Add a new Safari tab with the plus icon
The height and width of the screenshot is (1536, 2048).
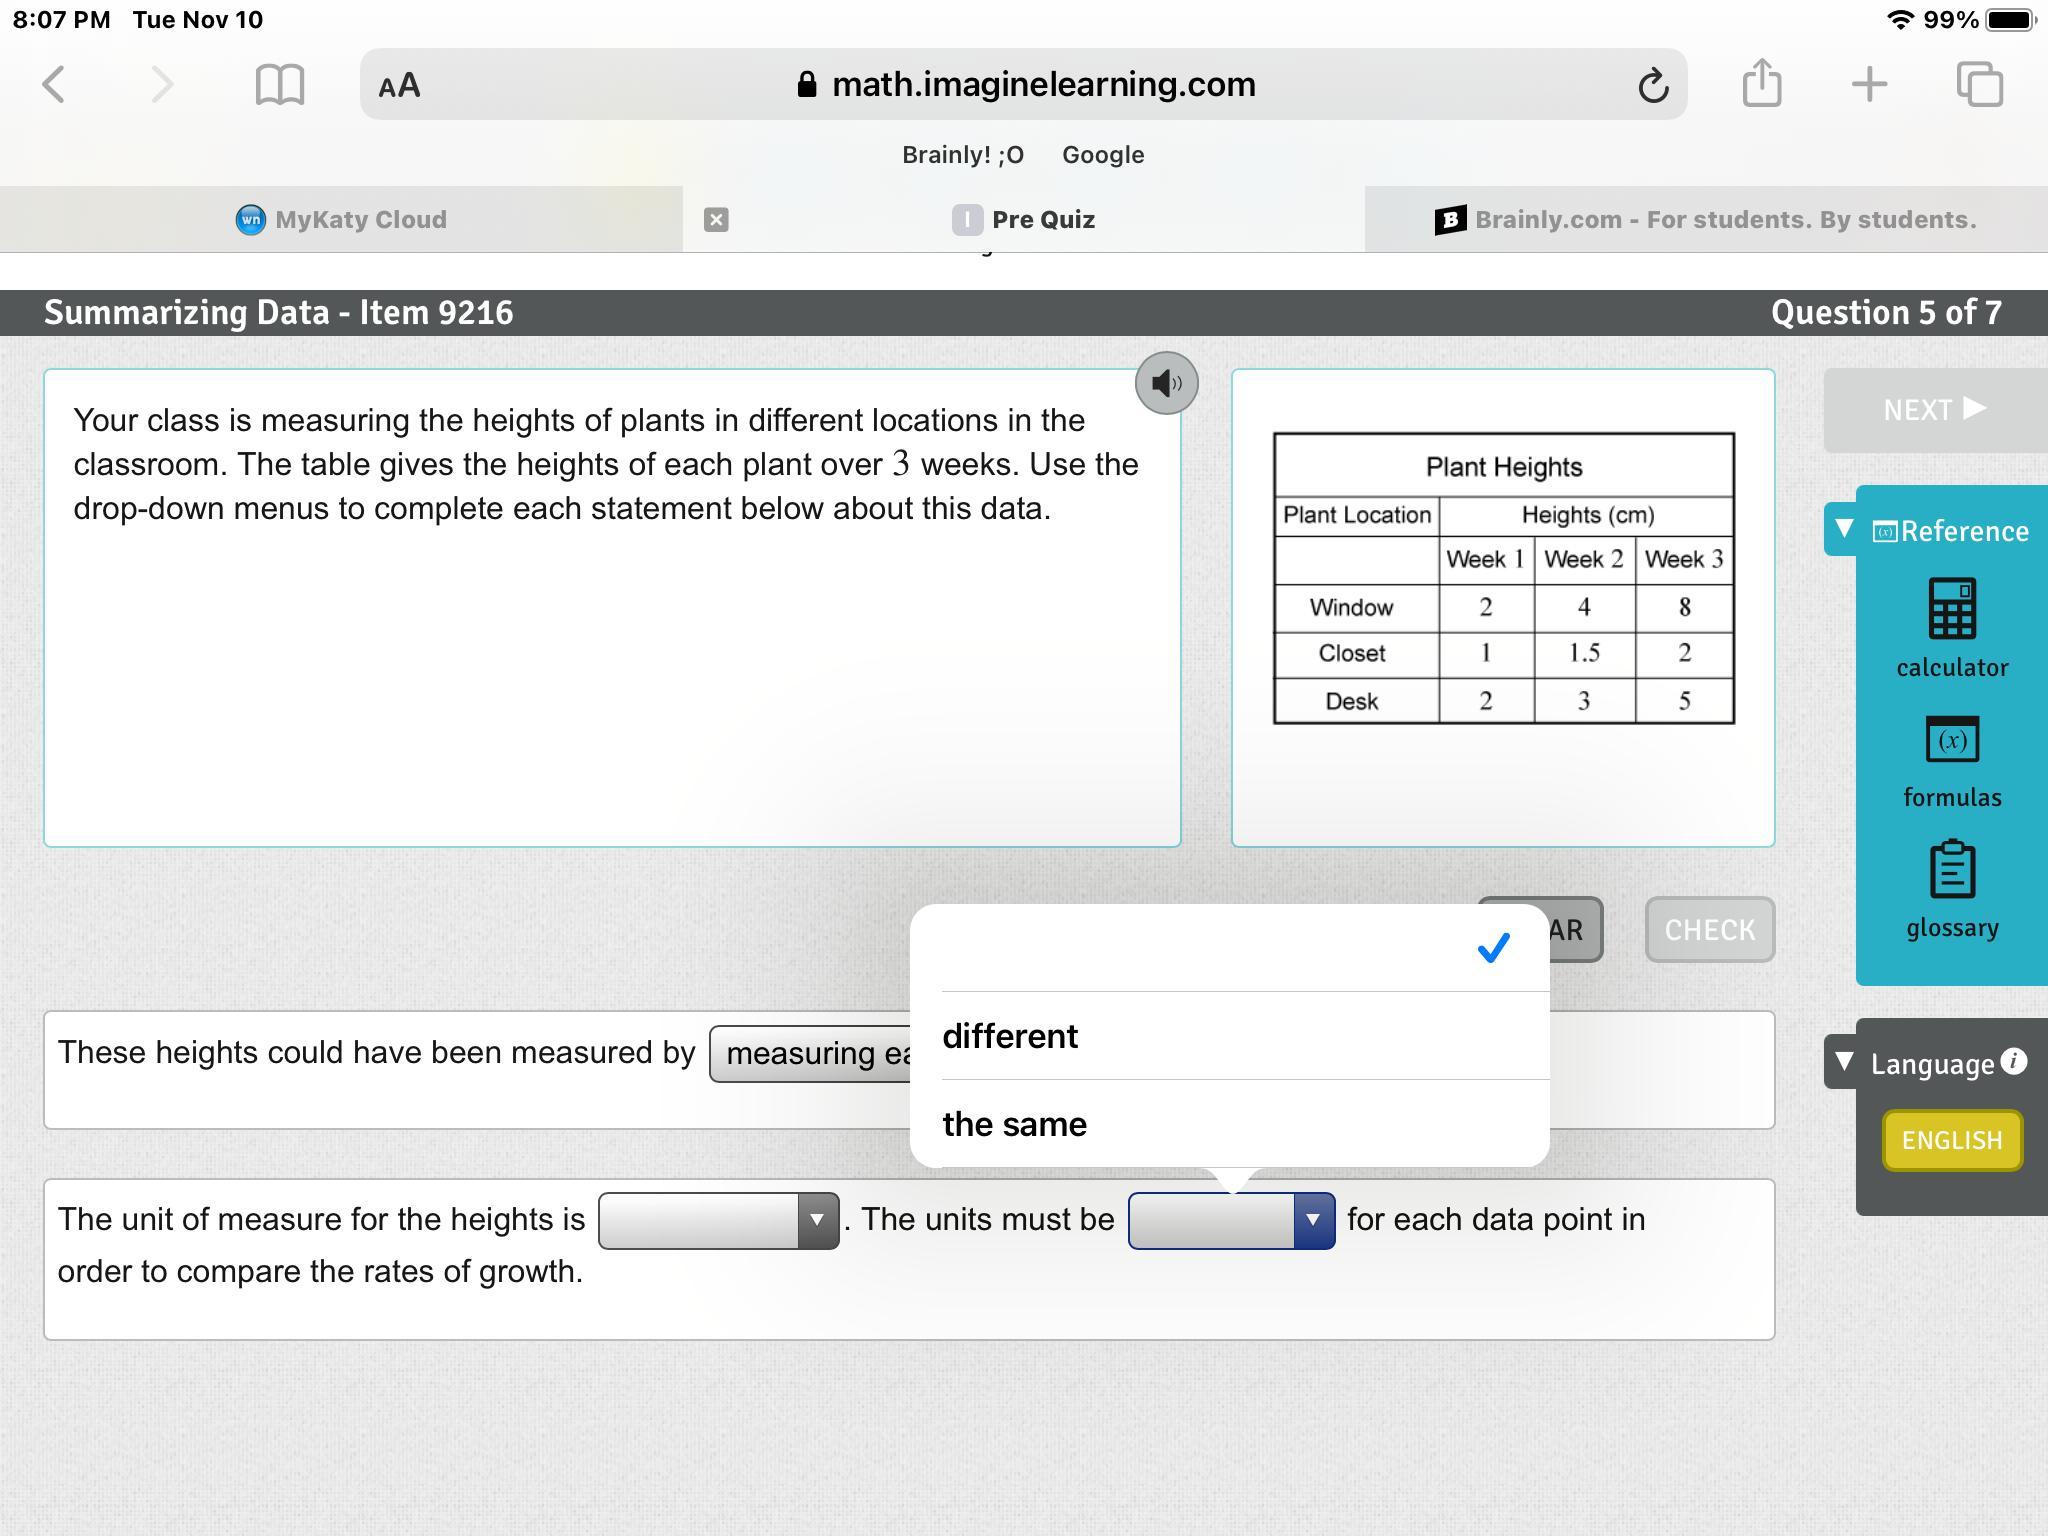[x=1869, y=84]
